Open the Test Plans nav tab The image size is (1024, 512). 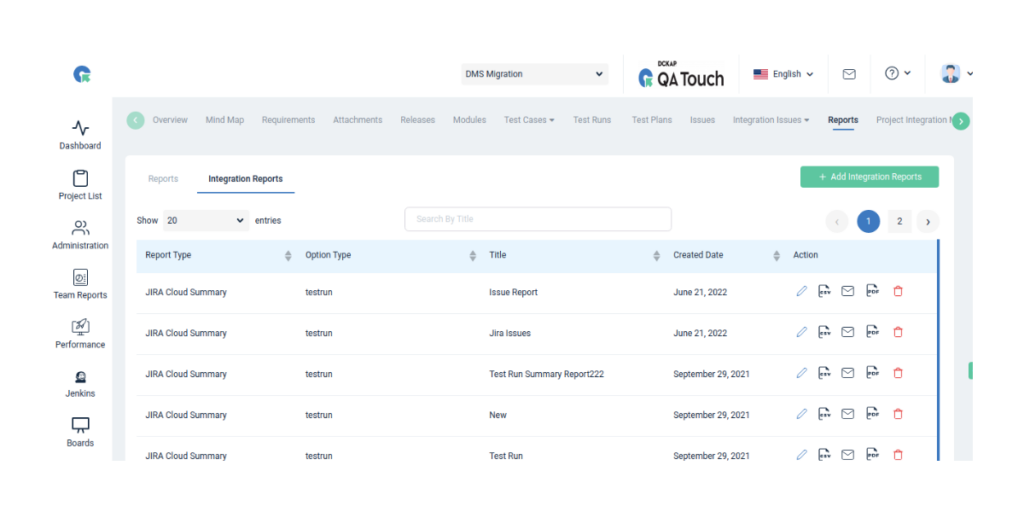652,120
